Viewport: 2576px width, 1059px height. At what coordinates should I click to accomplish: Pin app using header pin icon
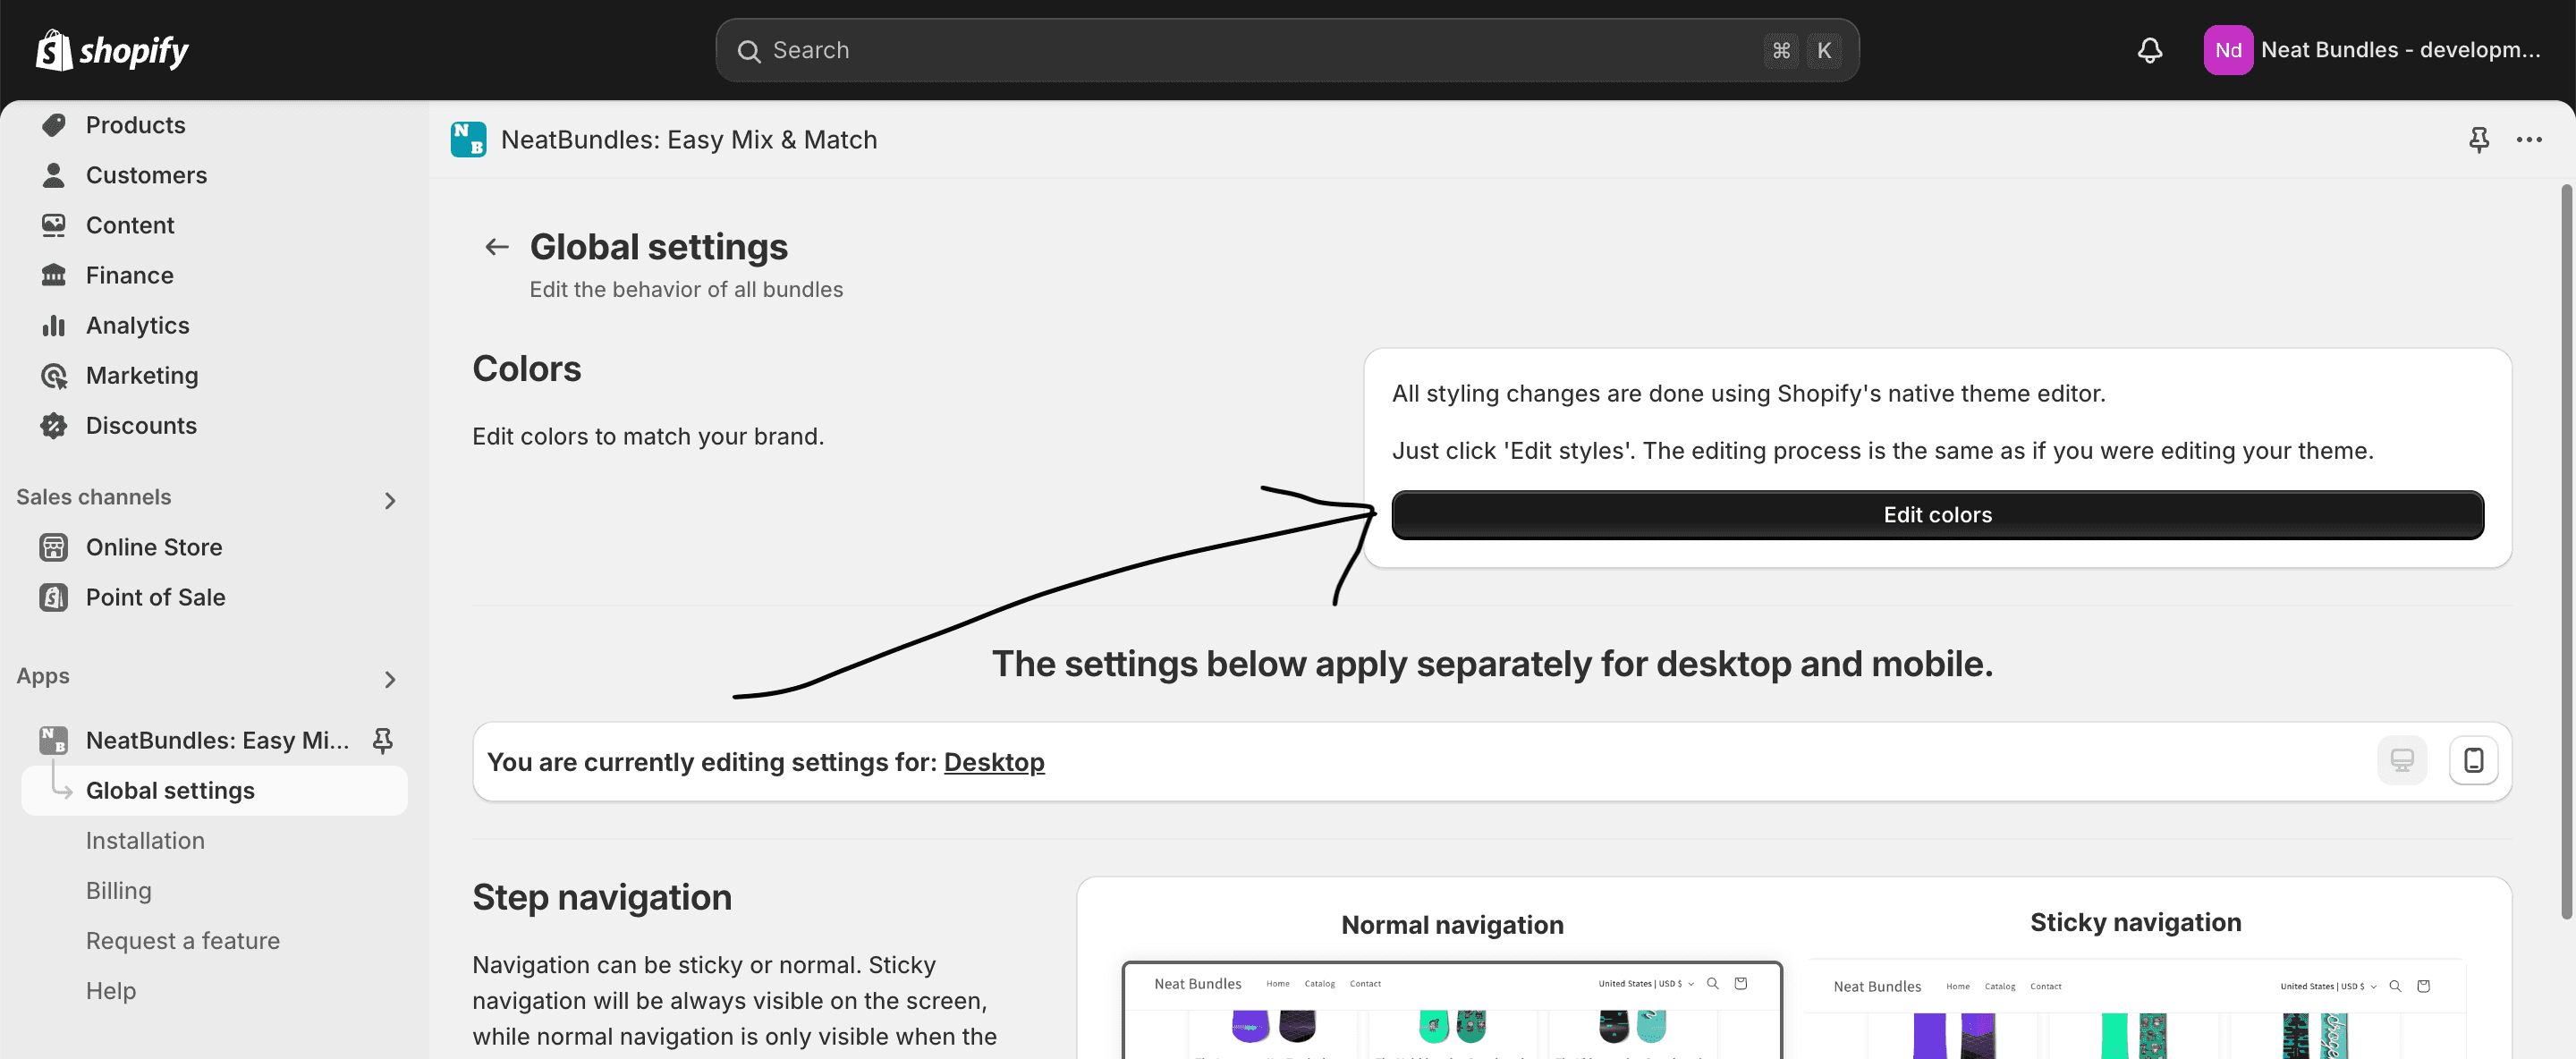tap(2479, 139)
